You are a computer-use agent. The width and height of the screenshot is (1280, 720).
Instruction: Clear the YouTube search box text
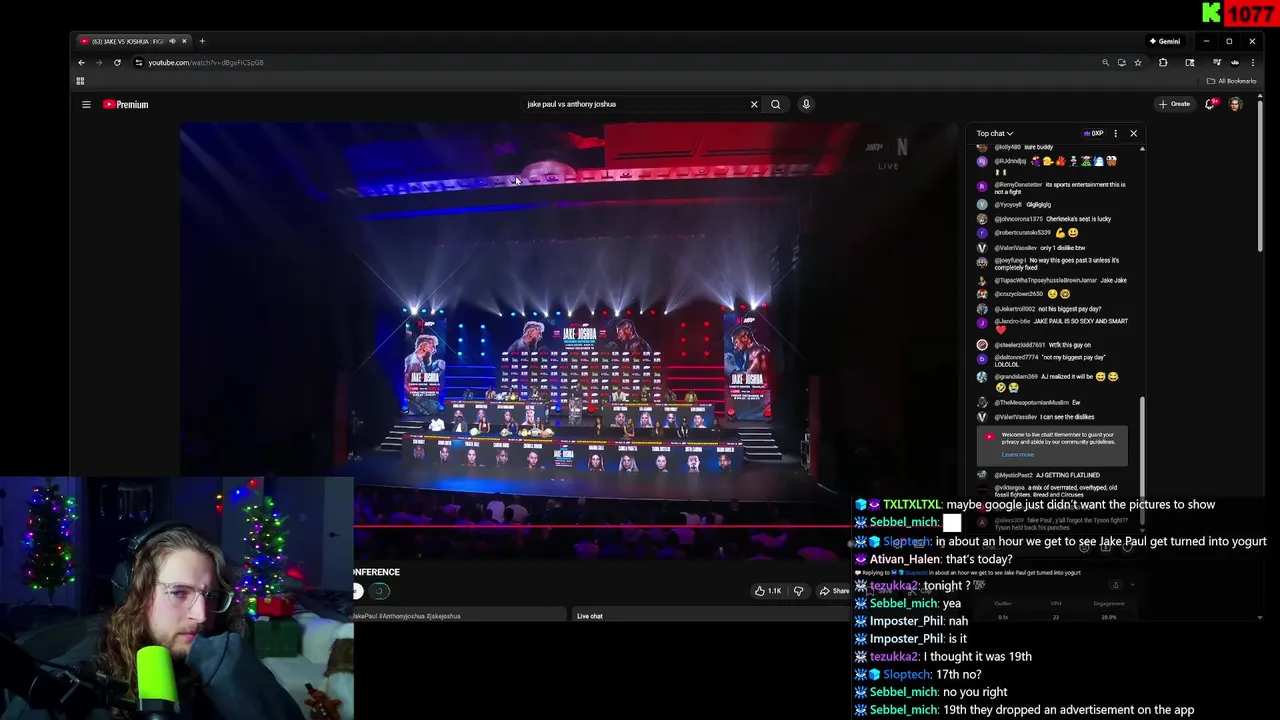(754, 104)
